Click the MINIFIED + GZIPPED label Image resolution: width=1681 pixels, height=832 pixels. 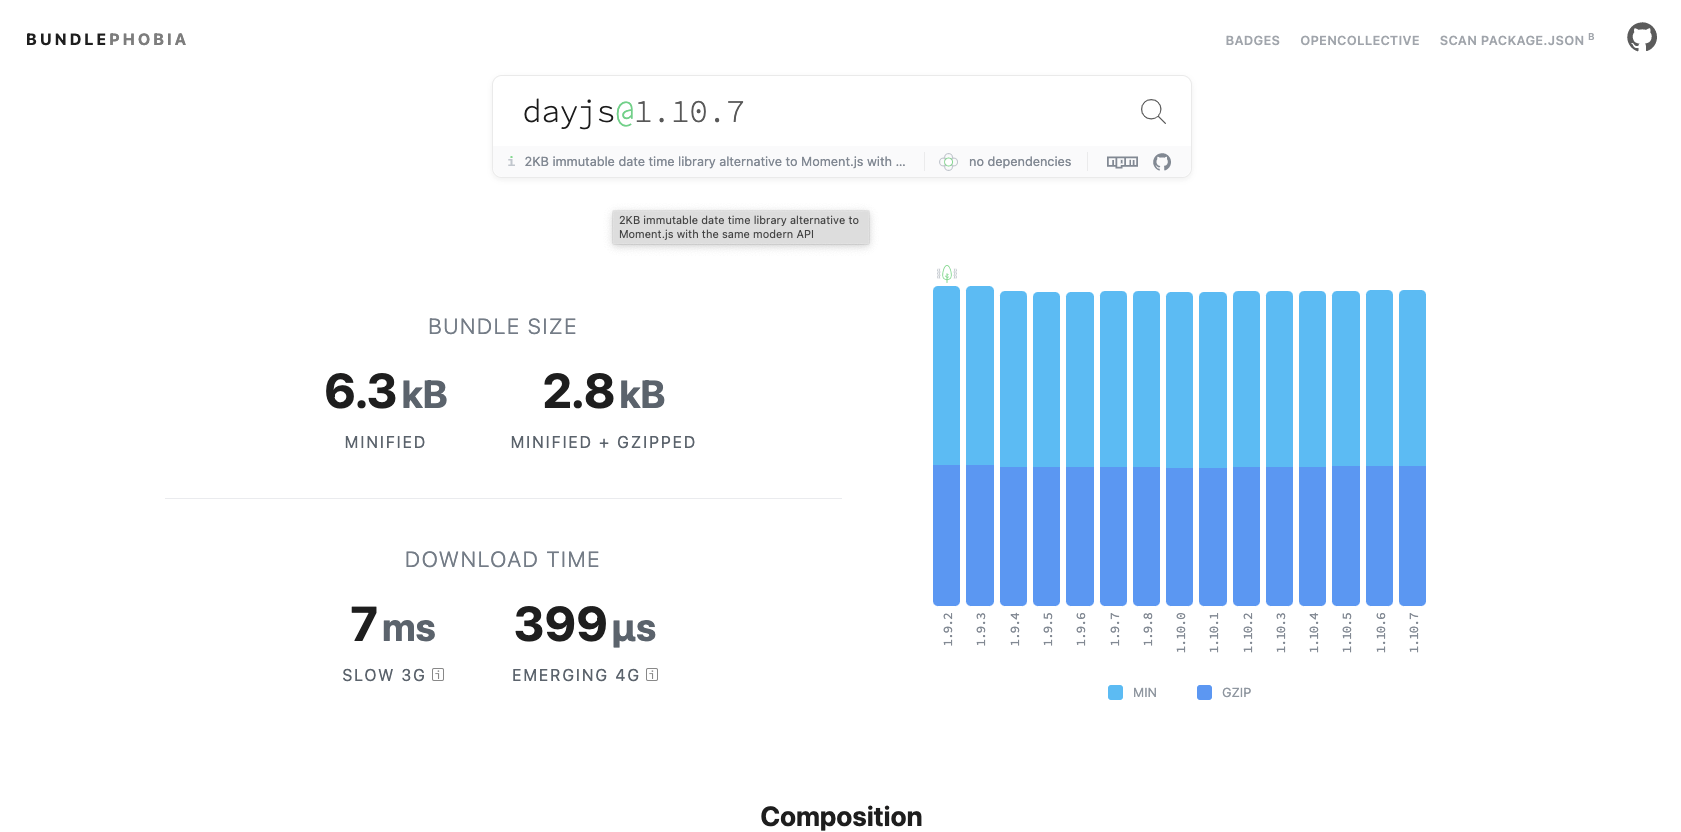click(603, 442)
